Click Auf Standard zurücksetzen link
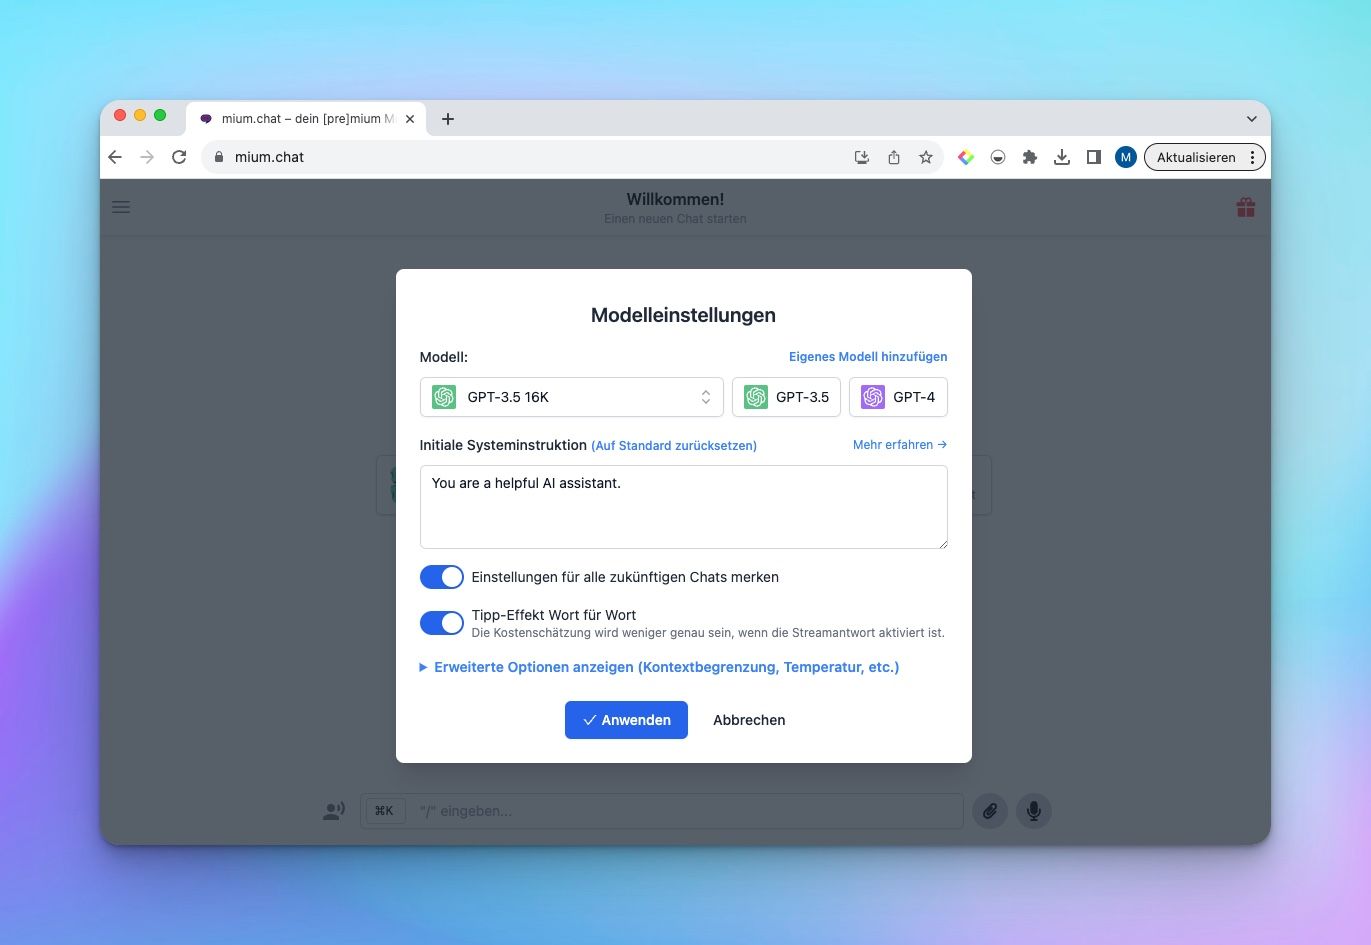 (674, 446)
